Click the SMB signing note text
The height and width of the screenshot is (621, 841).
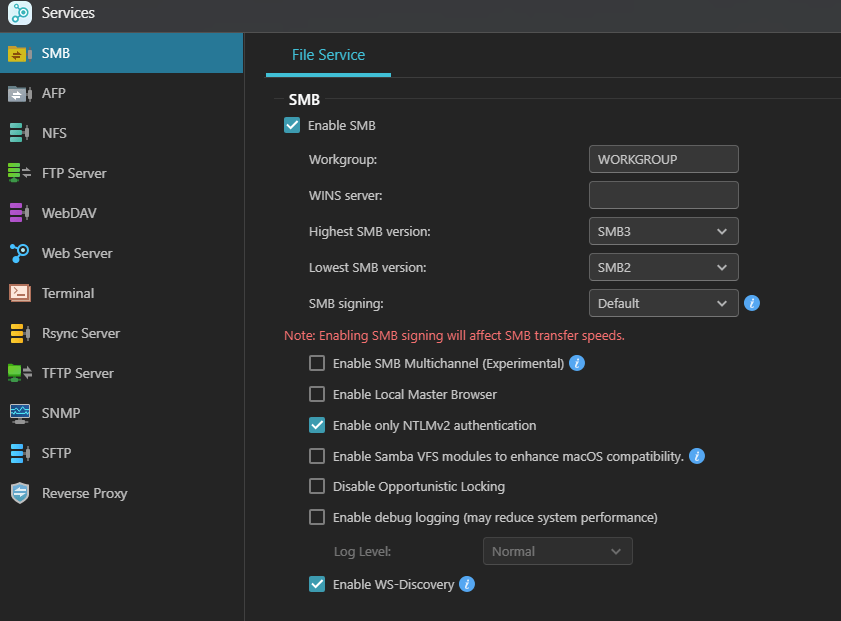[x=454, y=336]
